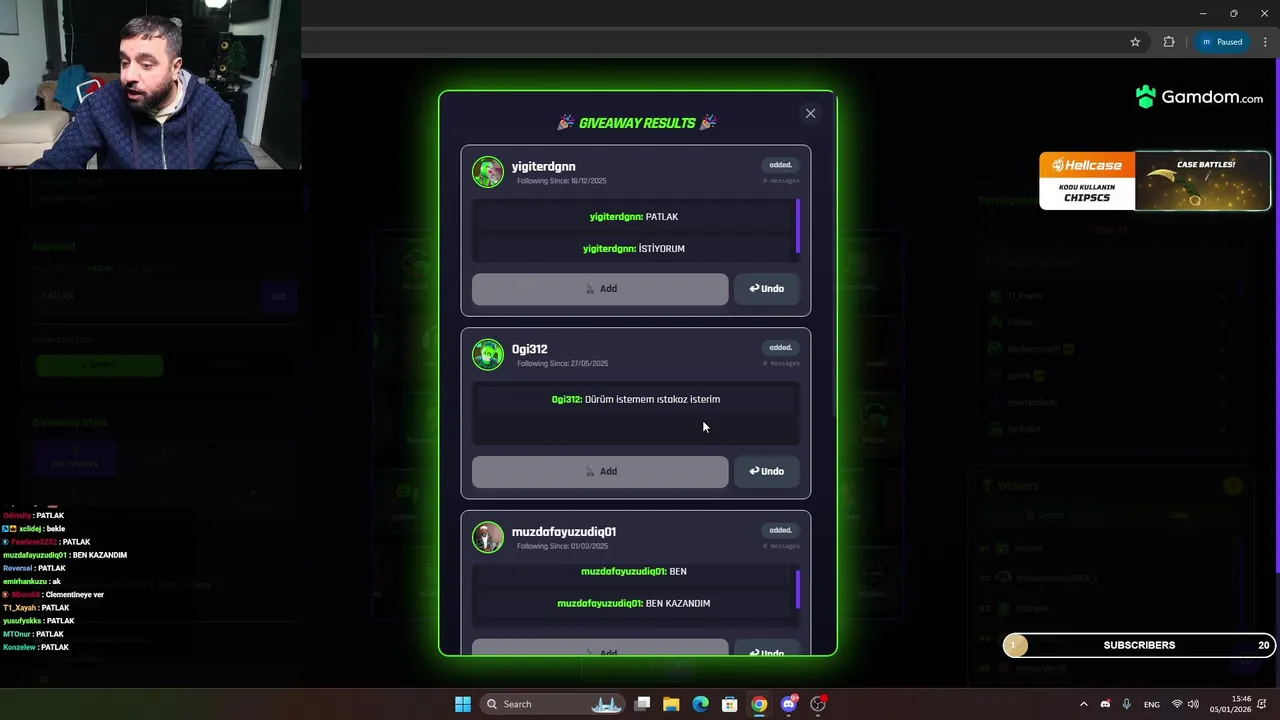Viewport: 1280px width, 720px height.
Task: Click the purple message scrollbar in muzdafayuzudiq01 card
Action: pyautogui.click(x=798, y=589)
